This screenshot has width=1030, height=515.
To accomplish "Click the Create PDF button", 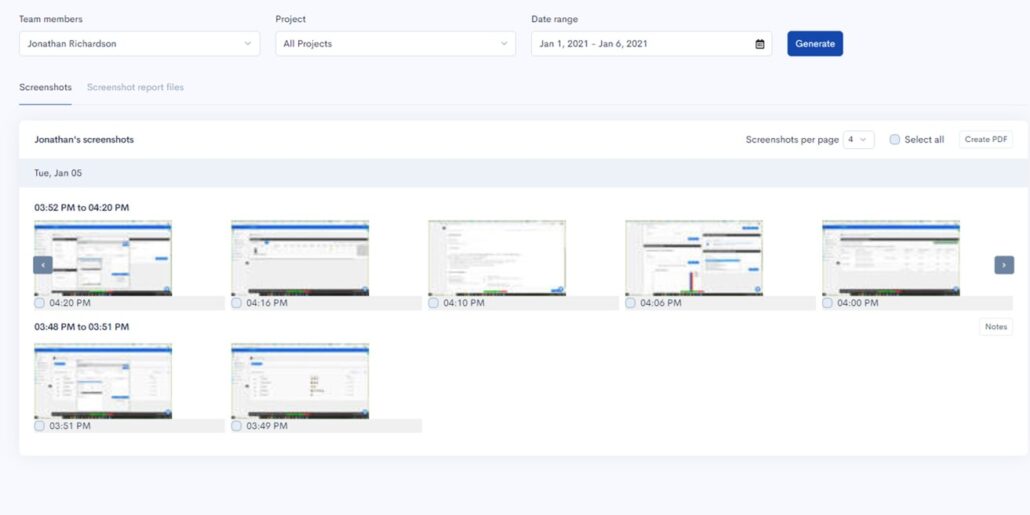I will click(x=985, y=140).
